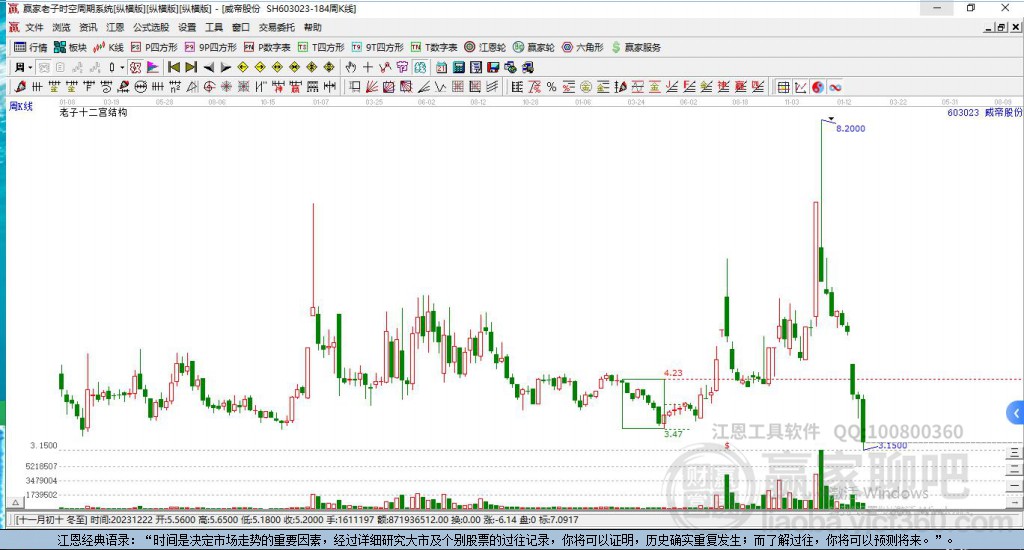Click the truck delivery icon
1024x550 pixels.
tap(528, 67)
